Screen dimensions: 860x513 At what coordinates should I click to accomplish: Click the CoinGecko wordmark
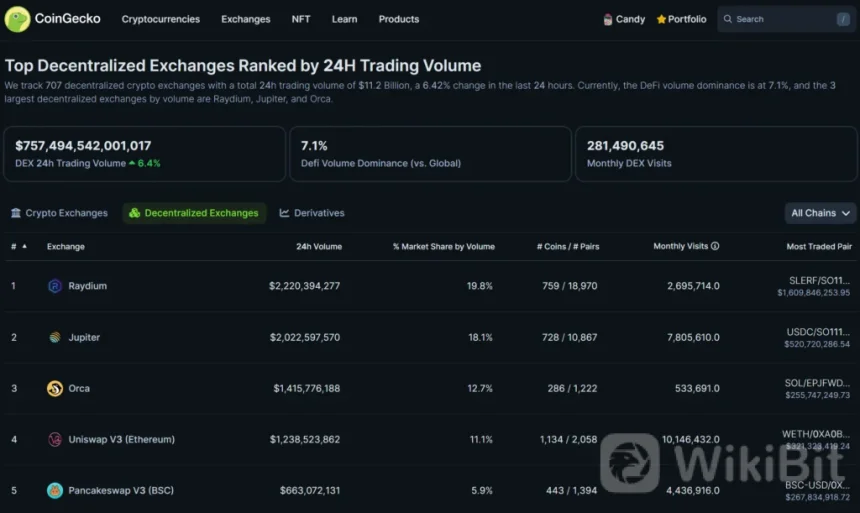click(x=67, y=19)
